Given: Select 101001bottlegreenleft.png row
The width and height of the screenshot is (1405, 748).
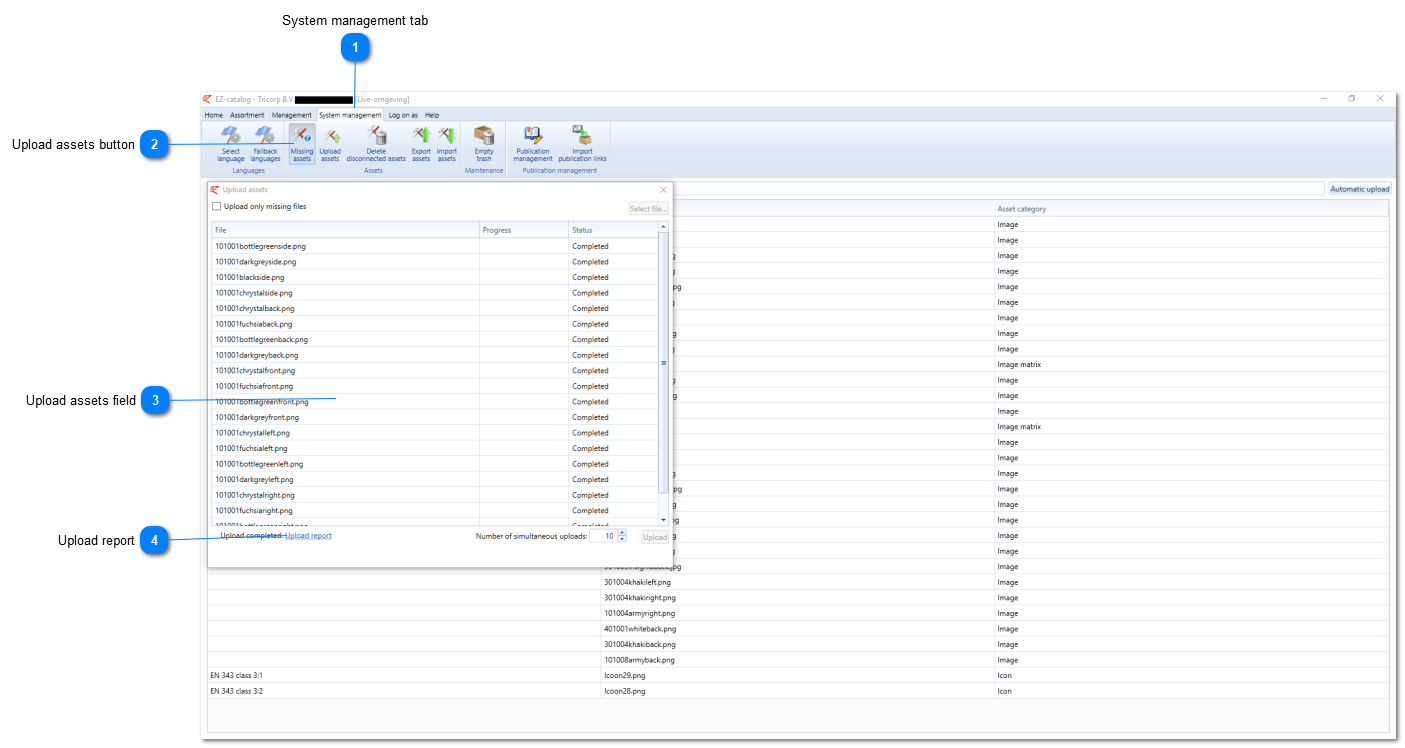Looking at the screenshot, I should 434,464.
